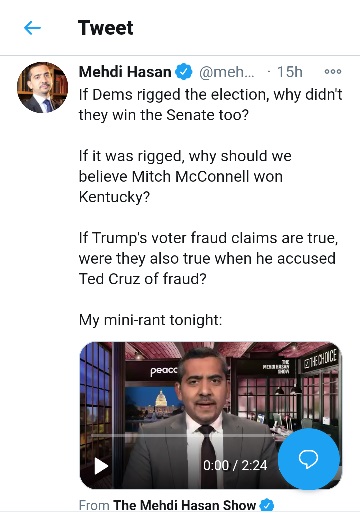360x522 pixels.
Task: Select the tweet text about Mitch McConnell
Action: pyautogui.click(x=185, y=176)
